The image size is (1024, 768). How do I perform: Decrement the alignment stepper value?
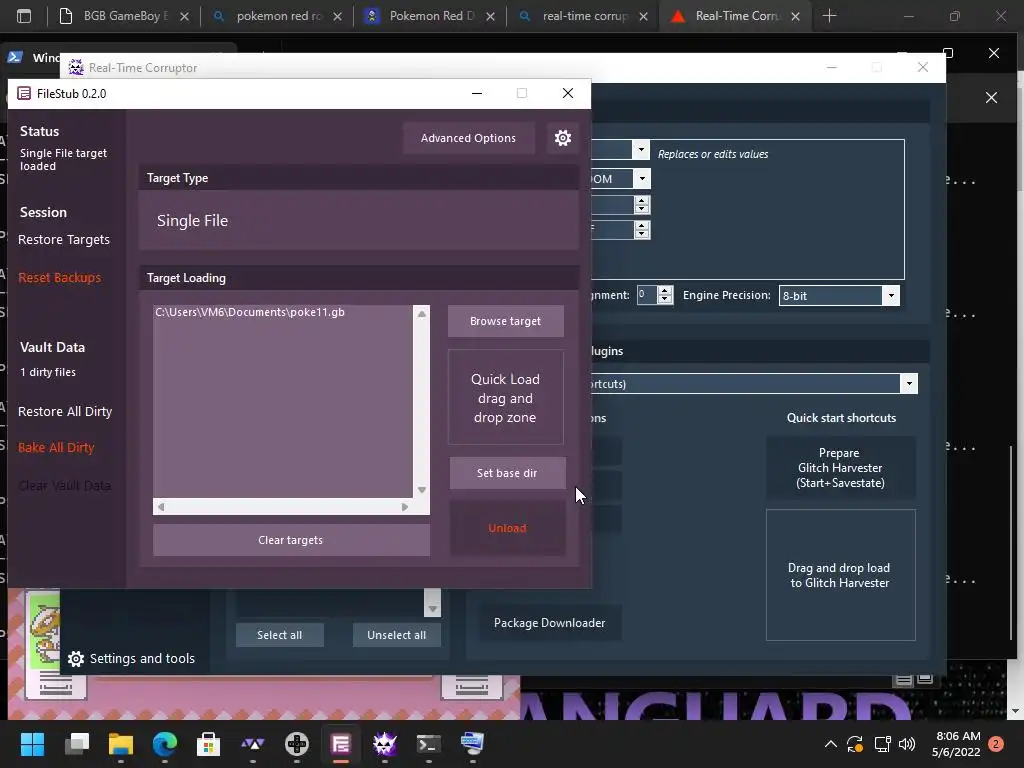(665, 299)
